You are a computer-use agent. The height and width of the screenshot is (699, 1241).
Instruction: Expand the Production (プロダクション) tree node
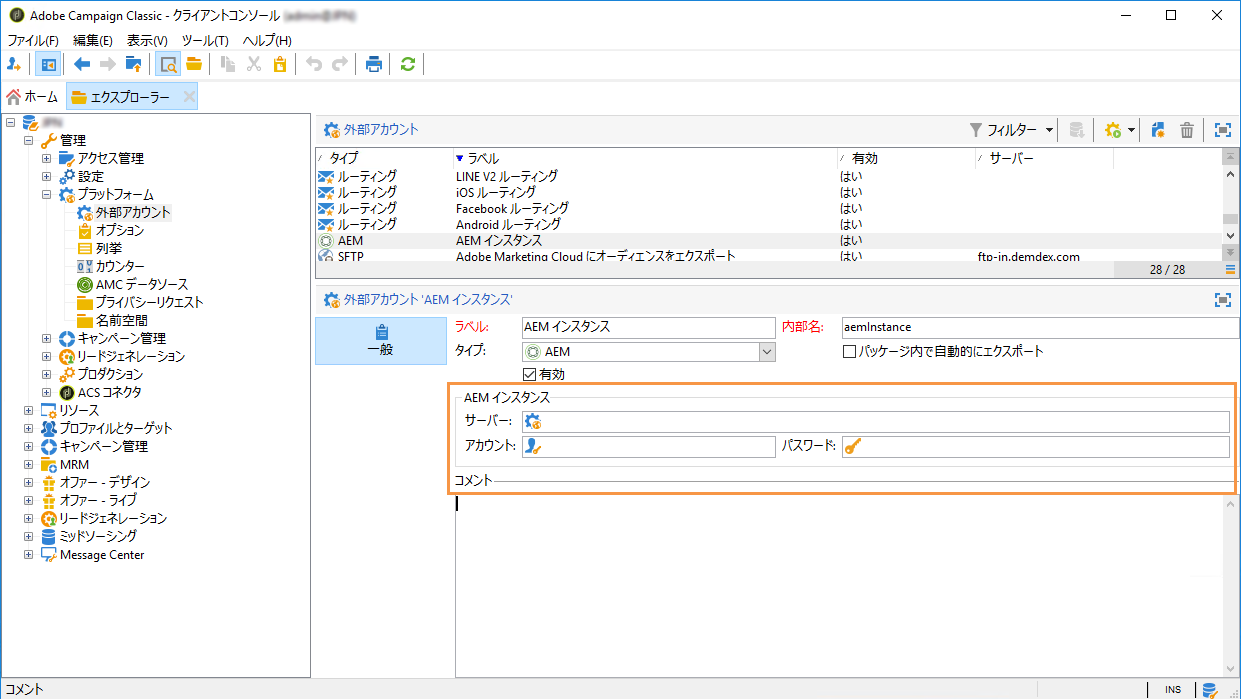(47, 374)
